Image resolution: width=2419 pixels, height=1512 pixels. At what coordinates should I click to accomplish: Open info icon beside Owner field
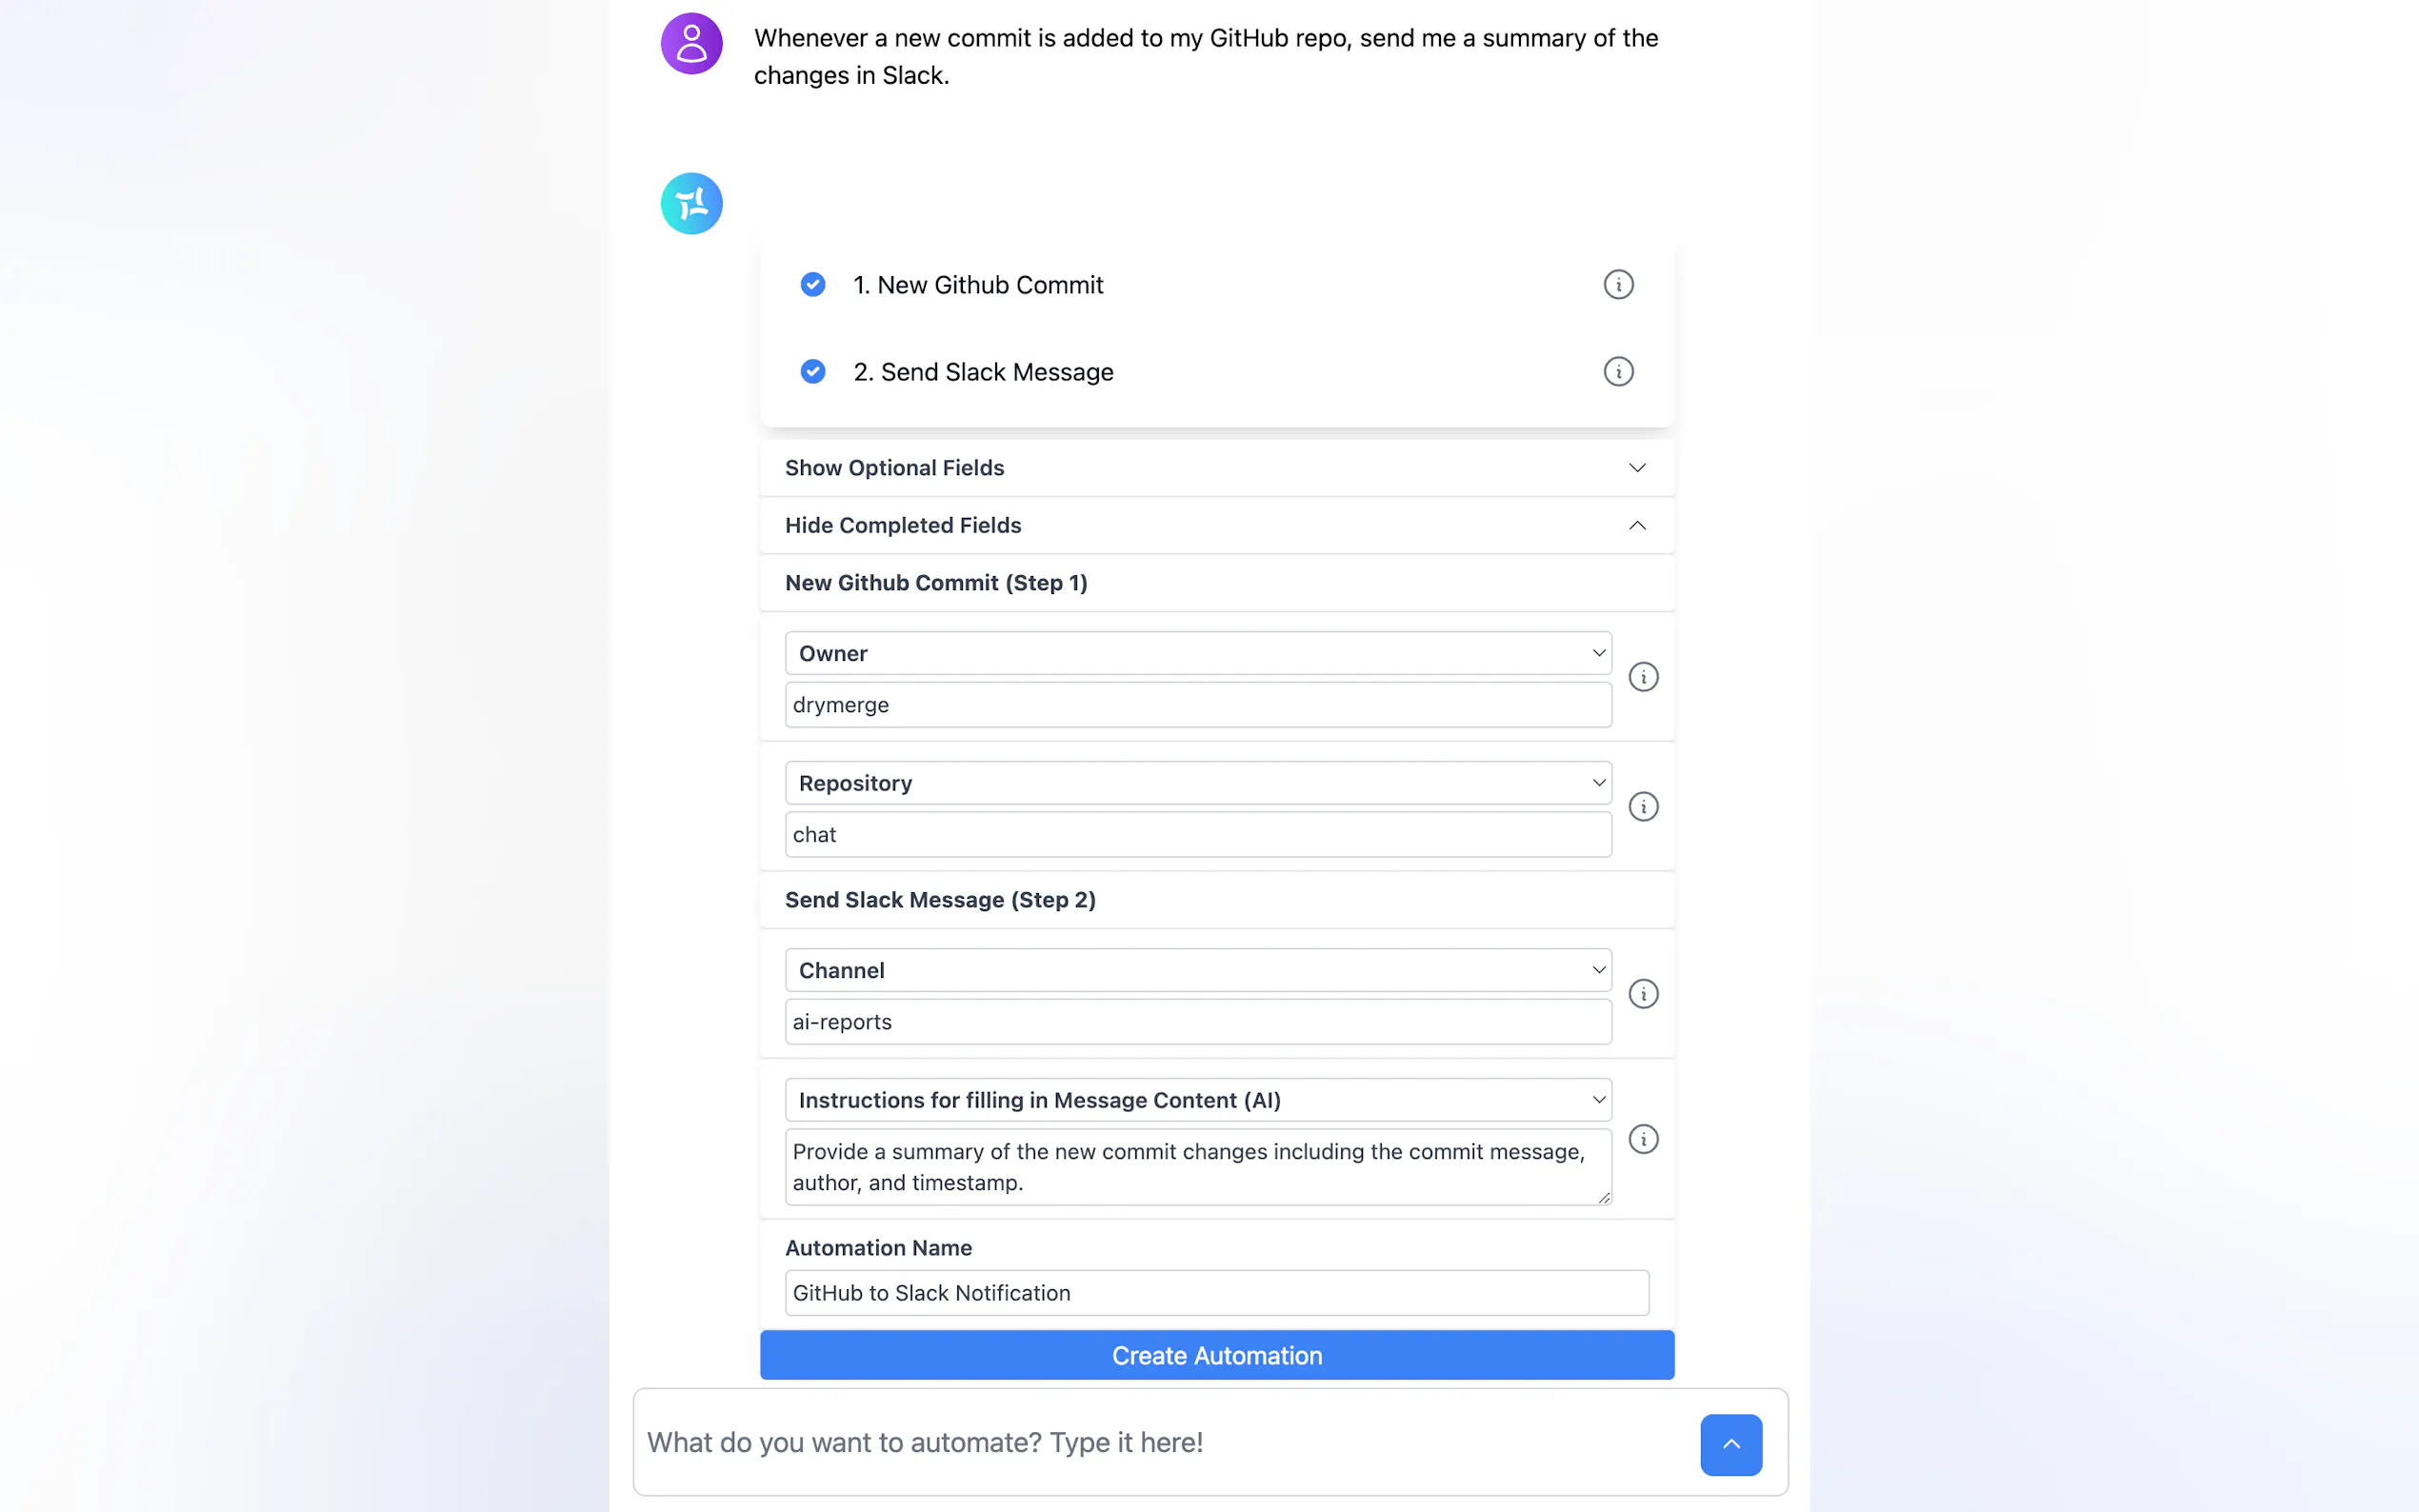tap(1643, 677)
